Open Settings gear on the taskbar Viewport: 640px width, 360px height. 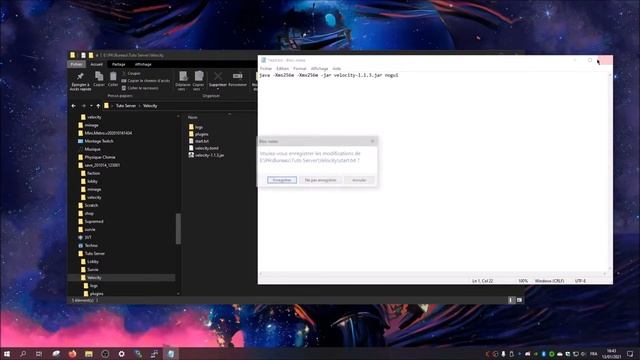[121, 354]
